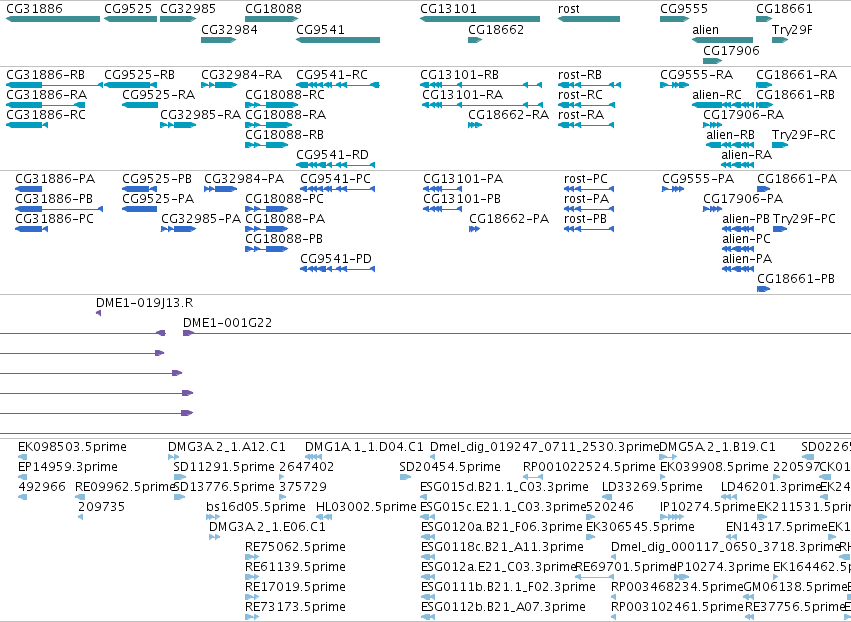Click protein Try29F-PC
Screen dimensions: 851x622
780,229
